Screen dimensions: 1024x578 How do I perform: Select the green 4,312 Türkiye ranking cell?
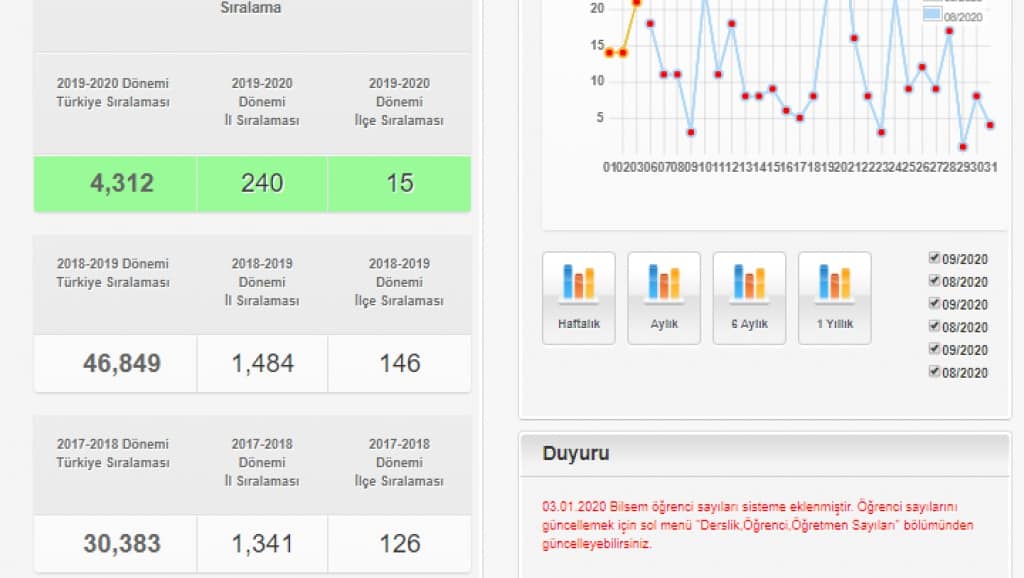click(115, 183)
